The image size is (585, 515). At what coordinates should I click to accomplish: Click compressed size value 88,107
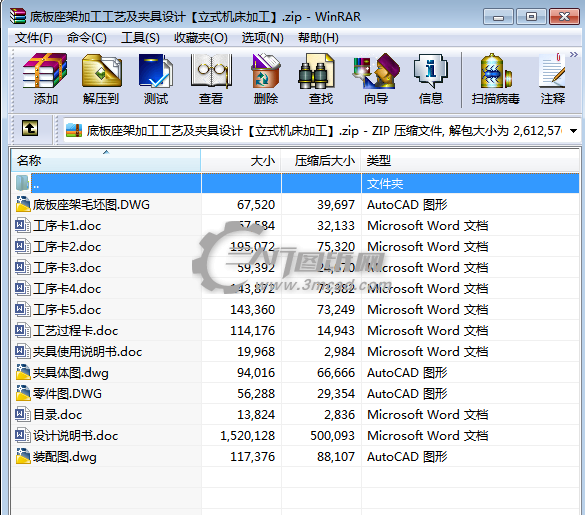[x=336, y=457]
